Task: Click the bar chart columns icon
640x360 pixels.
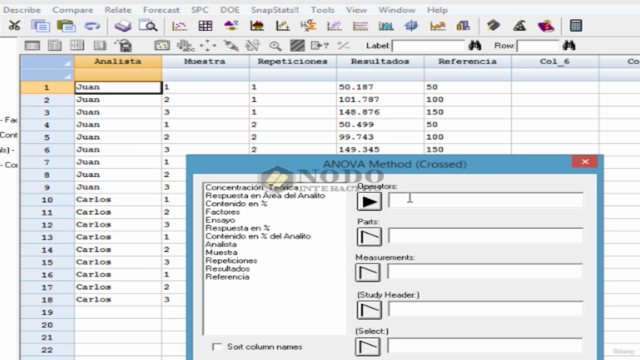Action: tap(463, 26)
